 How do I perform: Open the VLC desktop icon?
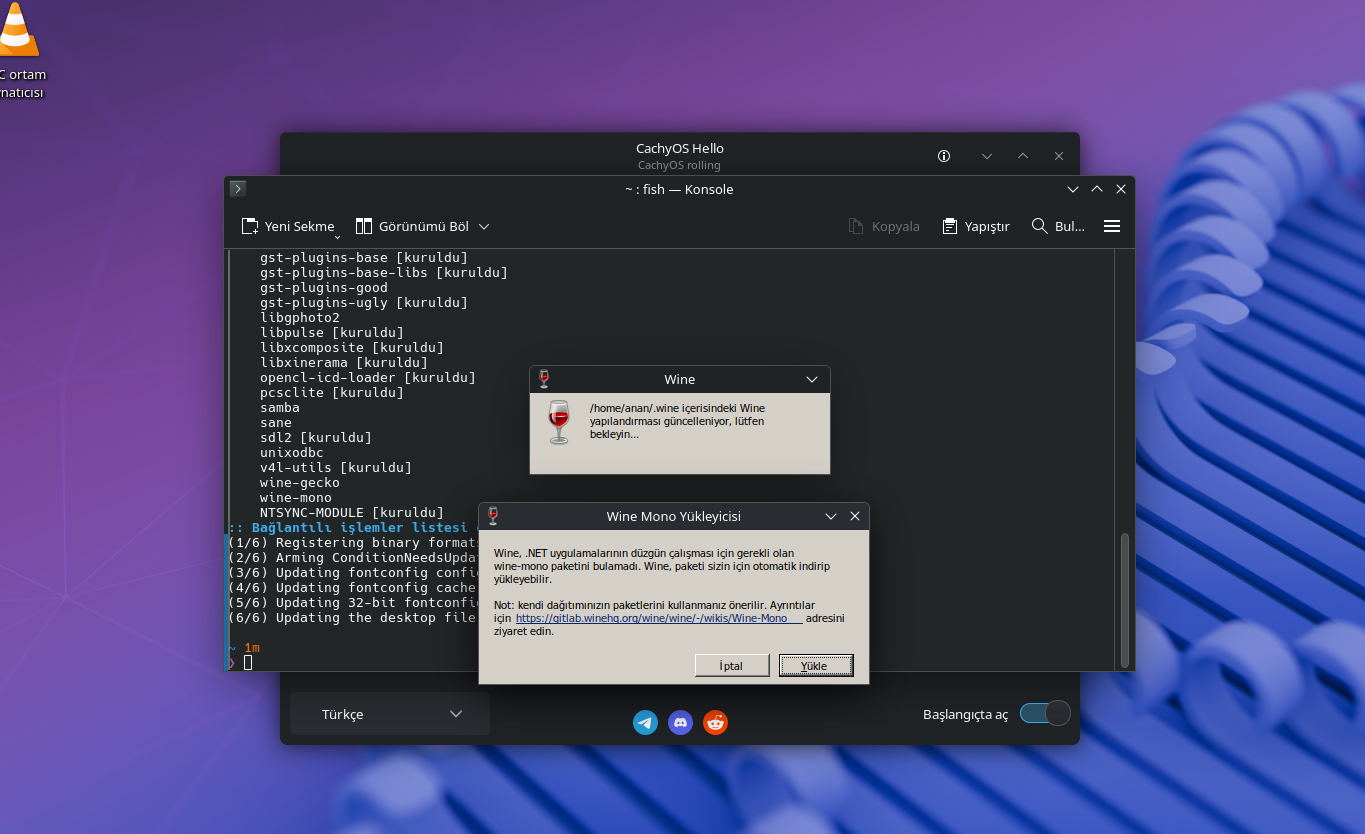pyautogui.click(x=18, y=50)
